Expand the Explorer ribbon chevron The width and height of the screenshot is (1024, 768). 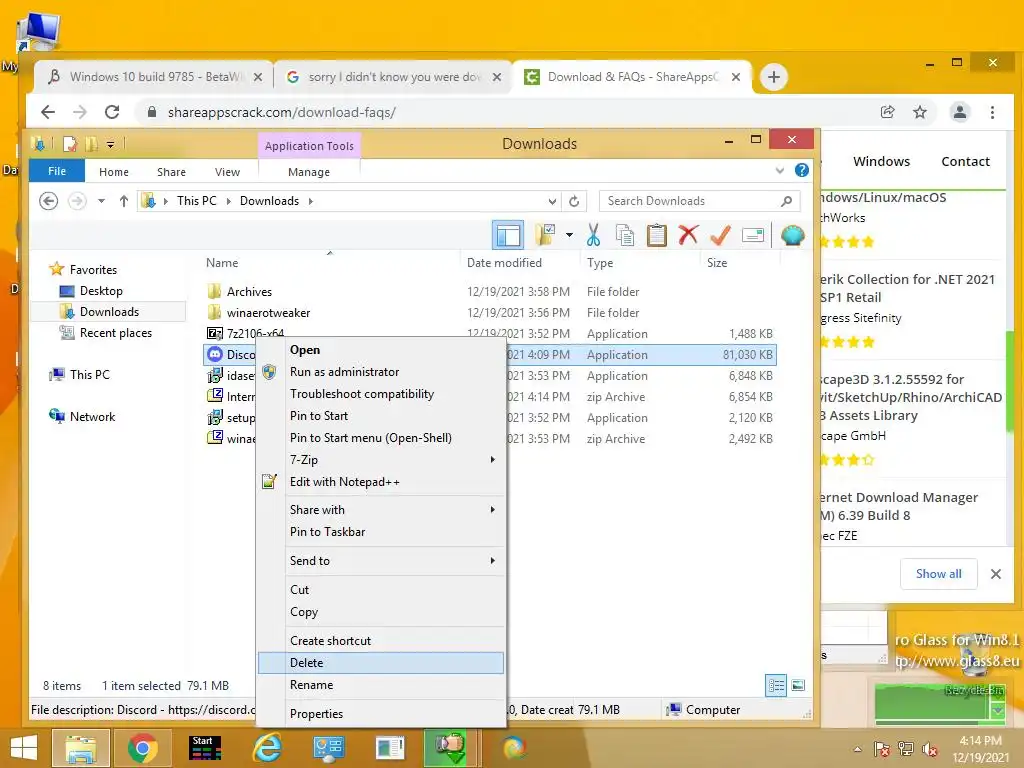pos(780,171)
